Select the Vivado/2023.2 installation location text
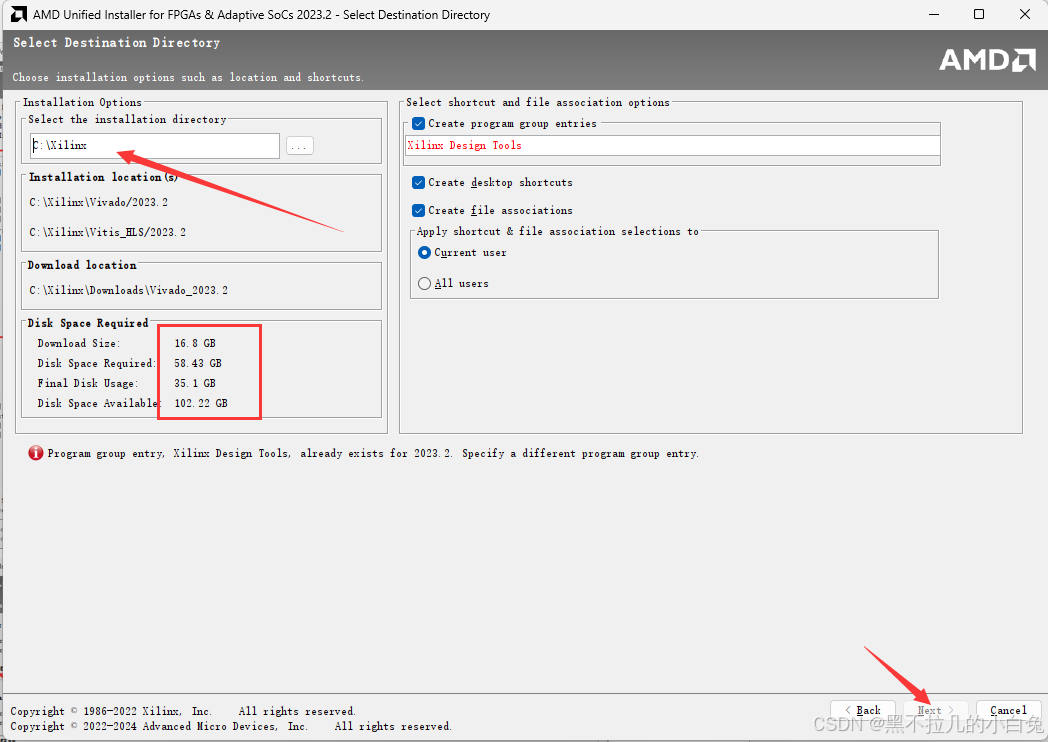The width and height of the screenshot is (1048, 742). 98,202
